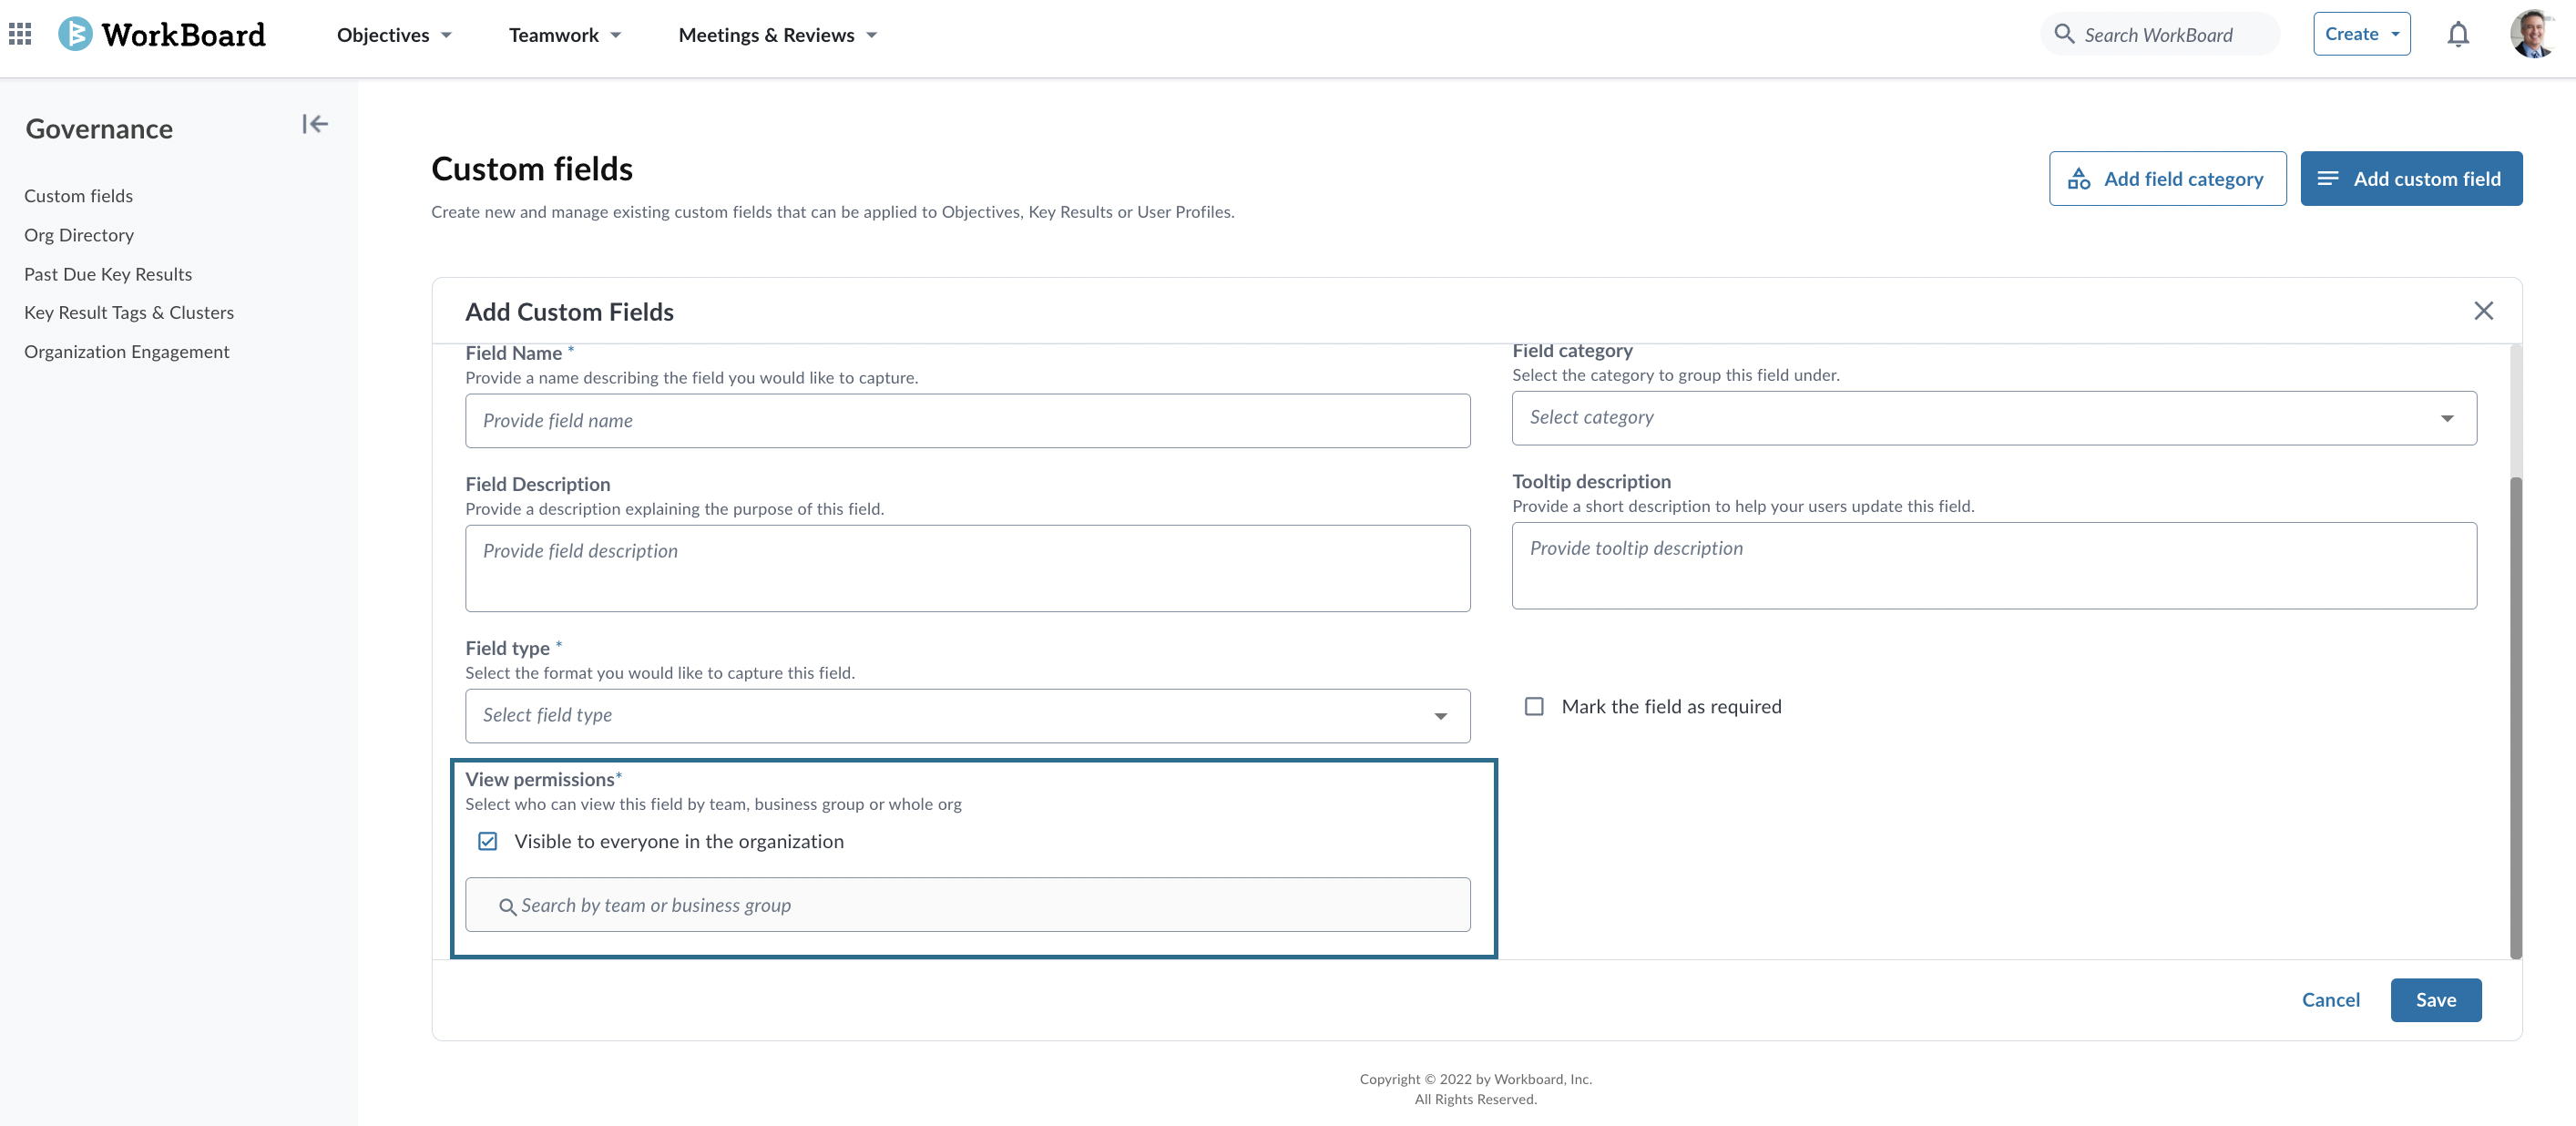Open Past Due Key Results

(x=108, y=274)
